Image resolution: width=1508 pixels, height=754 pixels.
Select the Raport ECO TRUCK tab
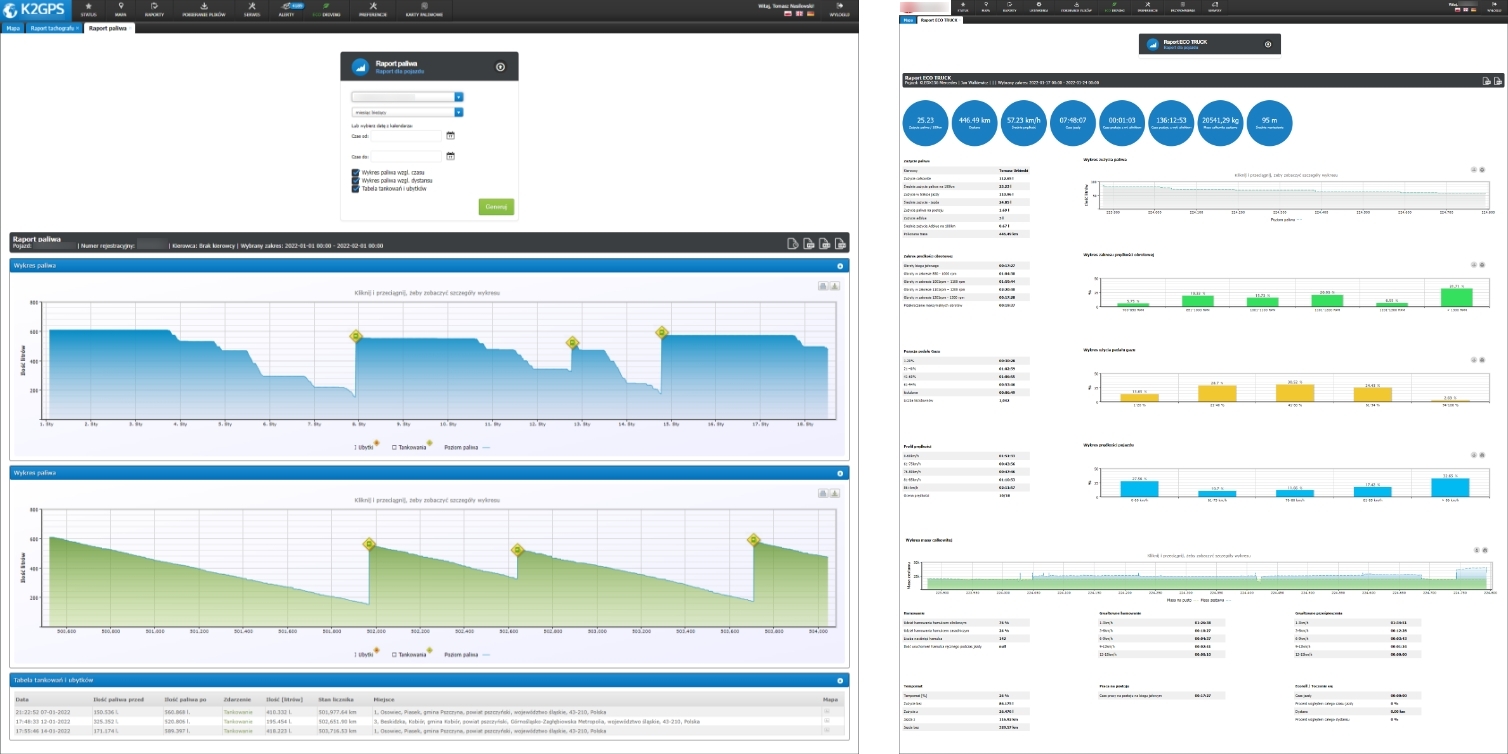tap(940, 20)
